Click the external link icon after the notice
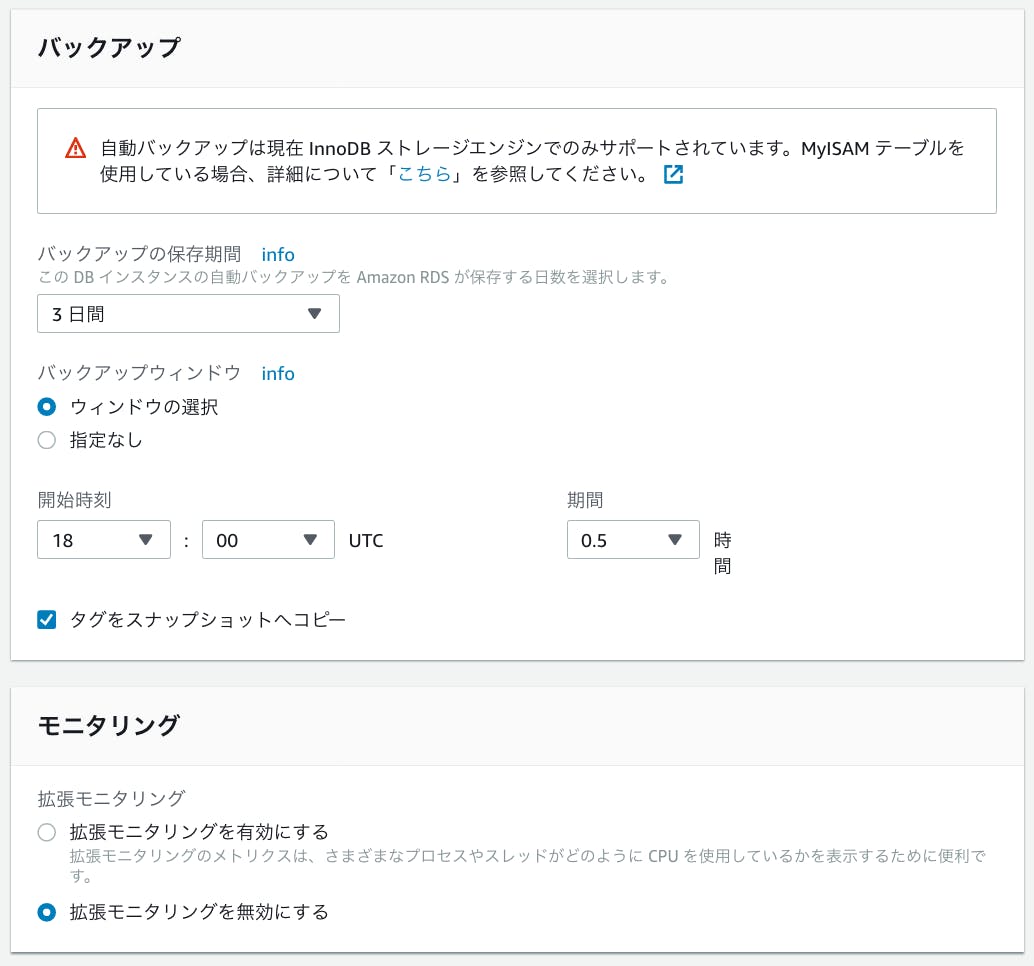Viewport: 1034px width, 966px height. pos(674,175)
